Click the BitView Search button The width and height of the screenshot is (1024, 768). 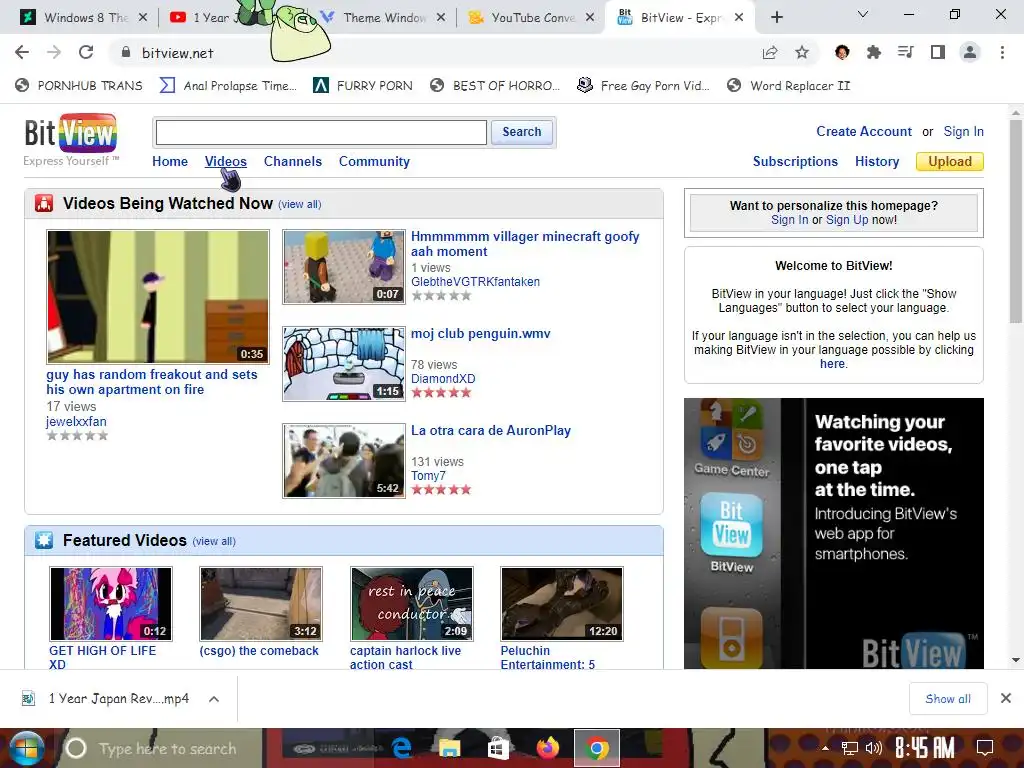click(x=522, y=132)
